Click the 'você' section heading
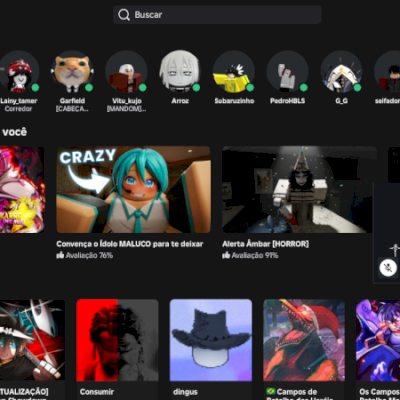The width and height of the screenshot is (400, 400). tap(14, 132)
